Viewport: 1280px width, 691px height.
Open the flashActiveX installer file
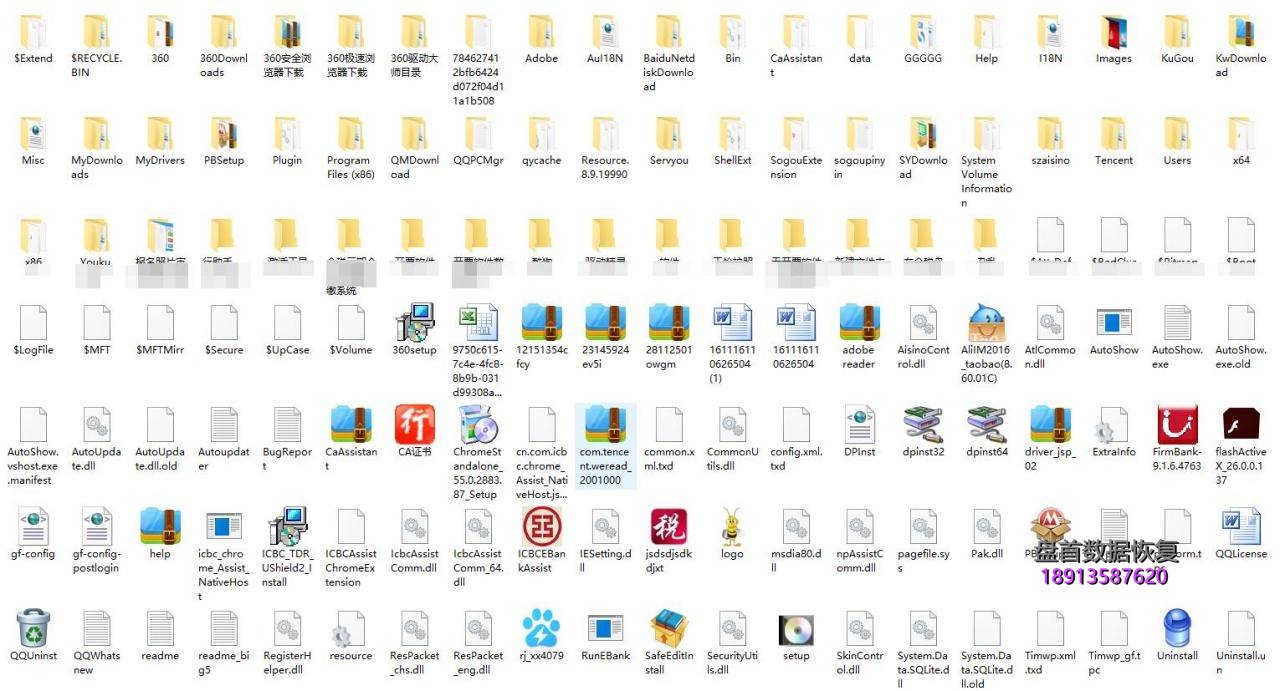[1241, 425]
